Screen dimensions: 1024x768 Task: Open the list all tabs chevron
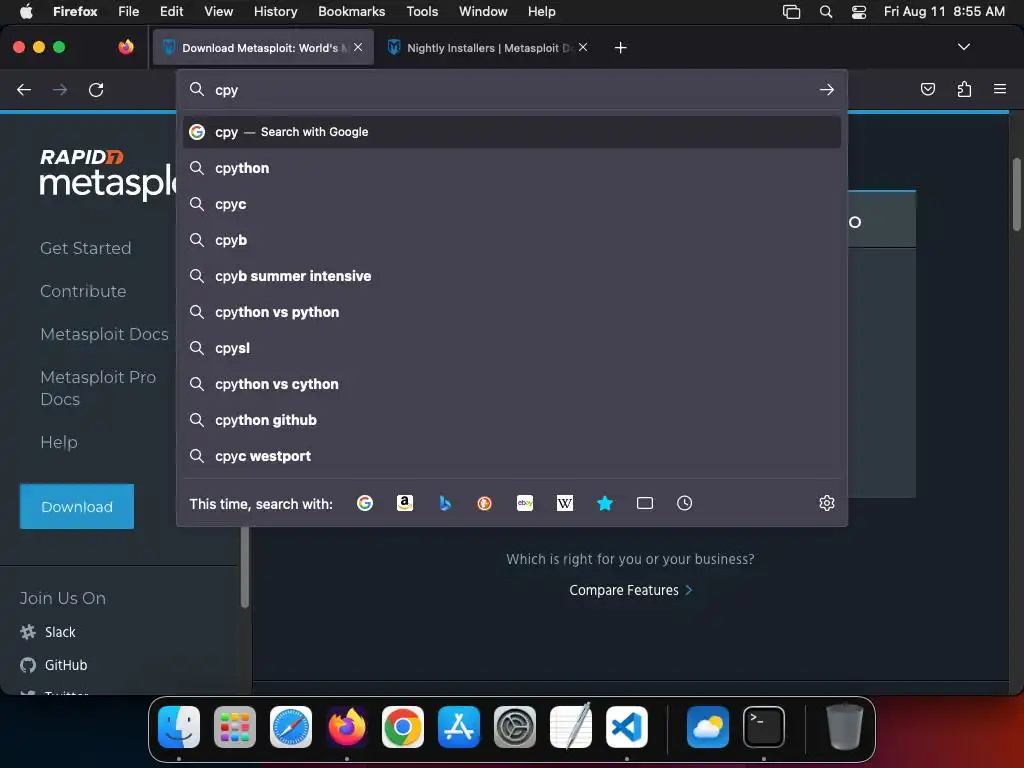click(x=963, y=47)
